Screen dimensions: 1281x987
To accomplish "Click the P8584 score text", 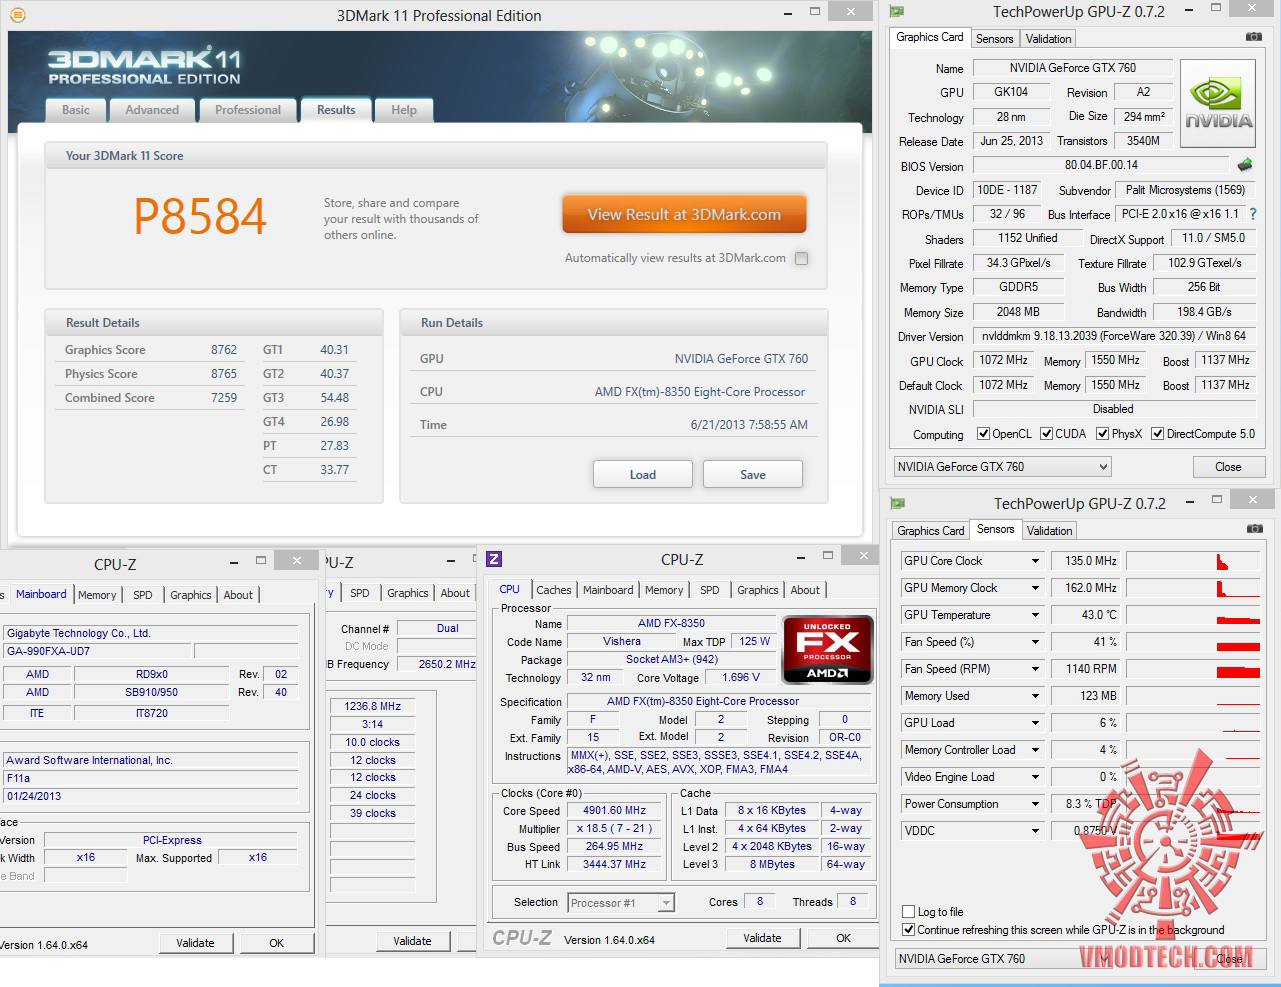I will click(x=200, y=216).
